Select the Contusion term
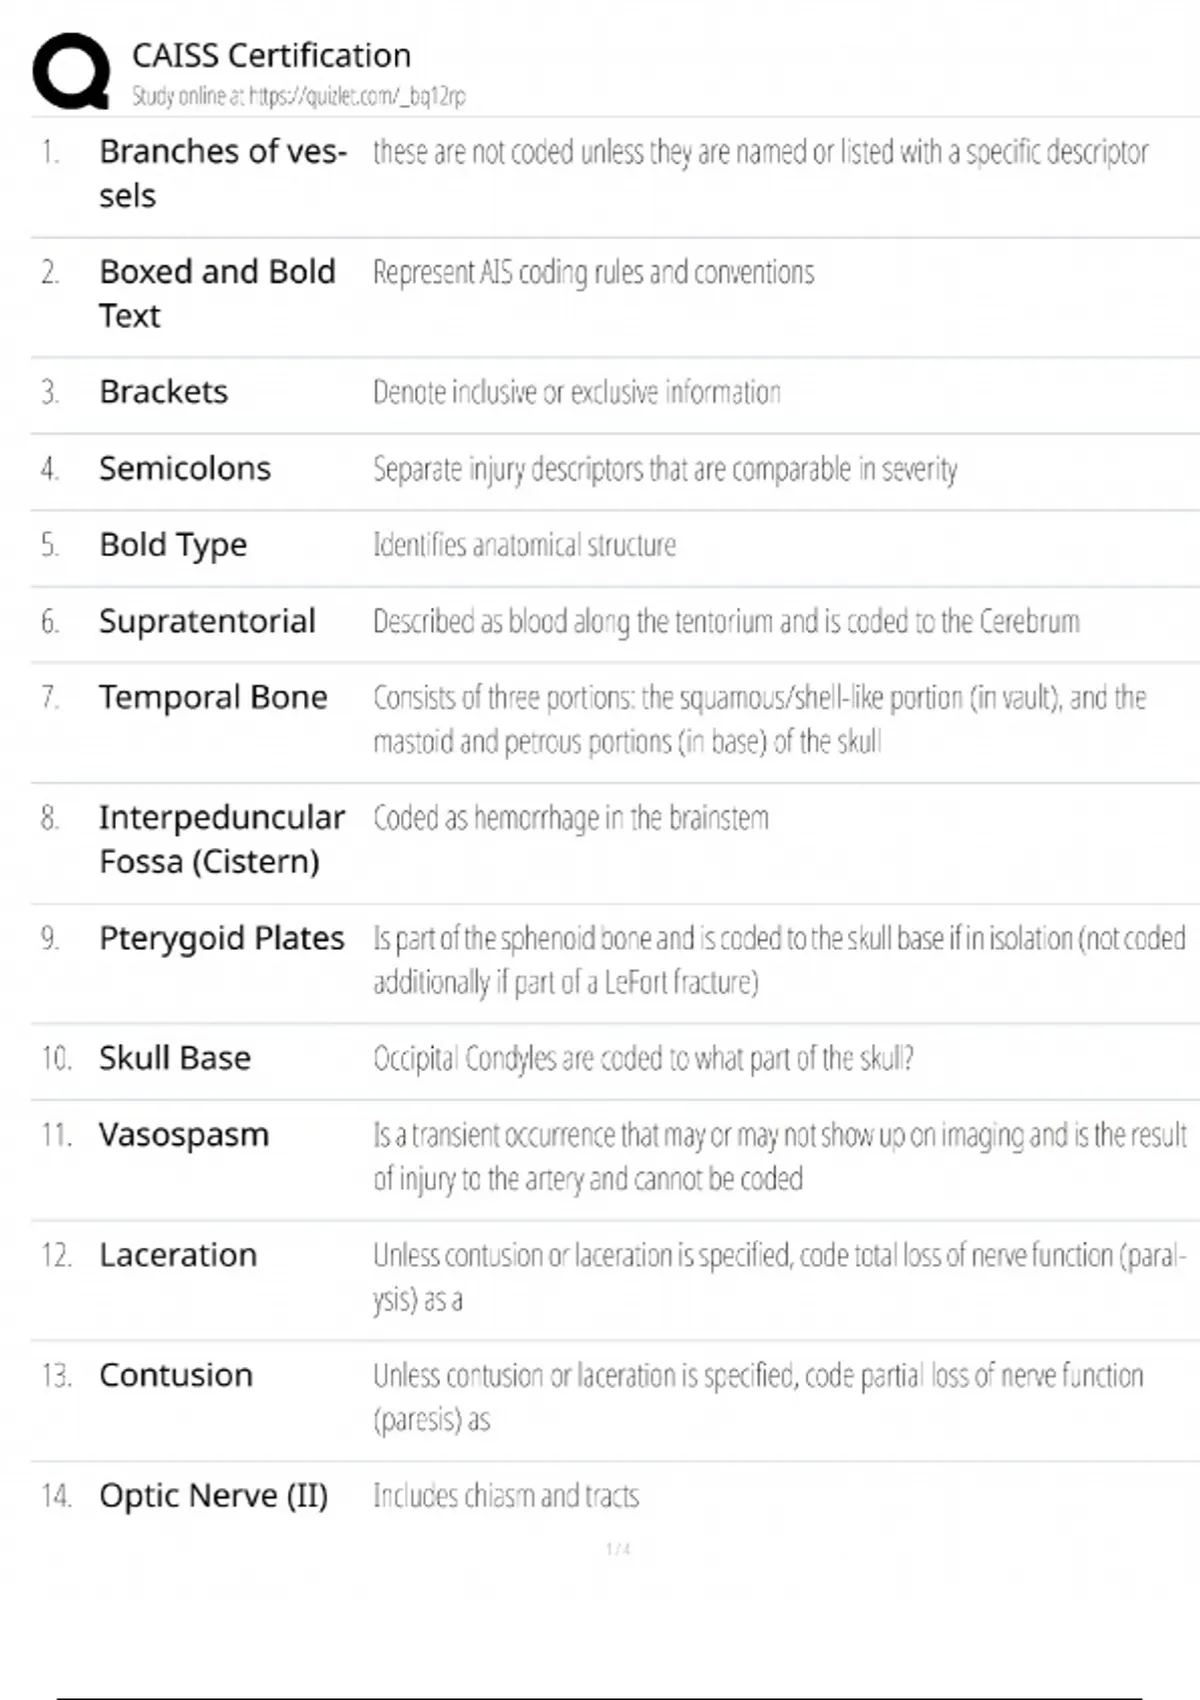Viewport: 1200px width, 1700px height. (176, 1375)
